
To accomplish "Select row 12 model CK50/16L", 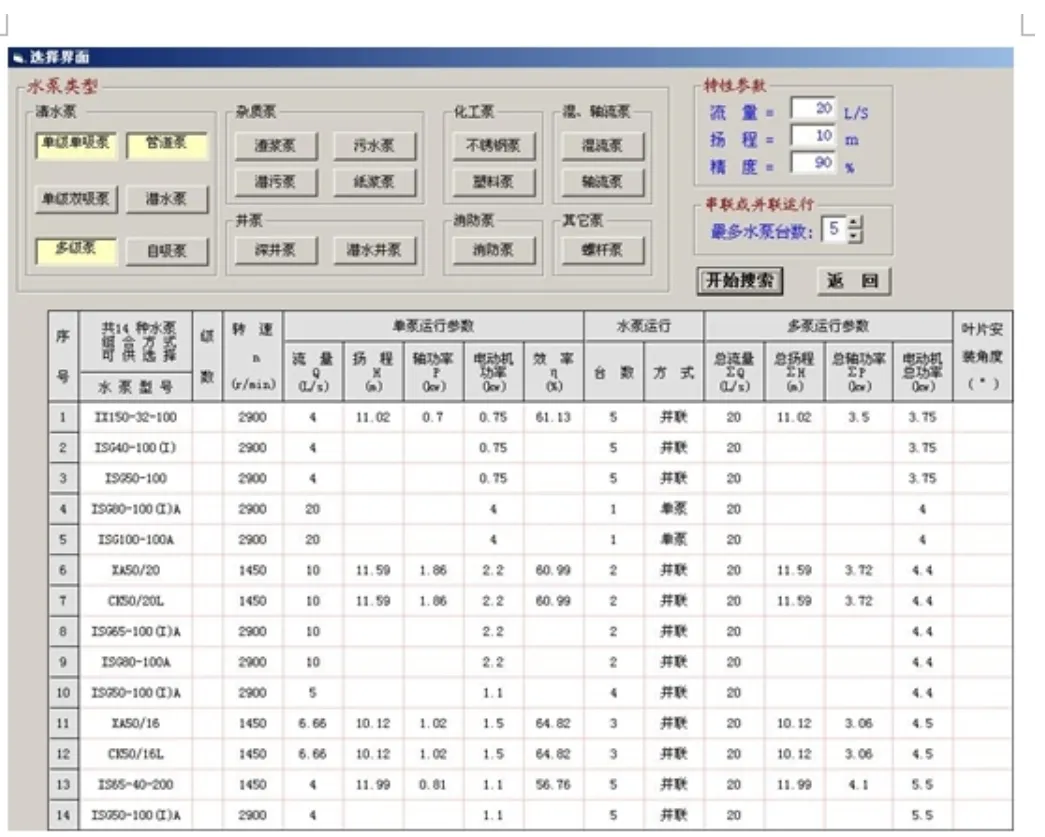I will (x=136, y=754).
